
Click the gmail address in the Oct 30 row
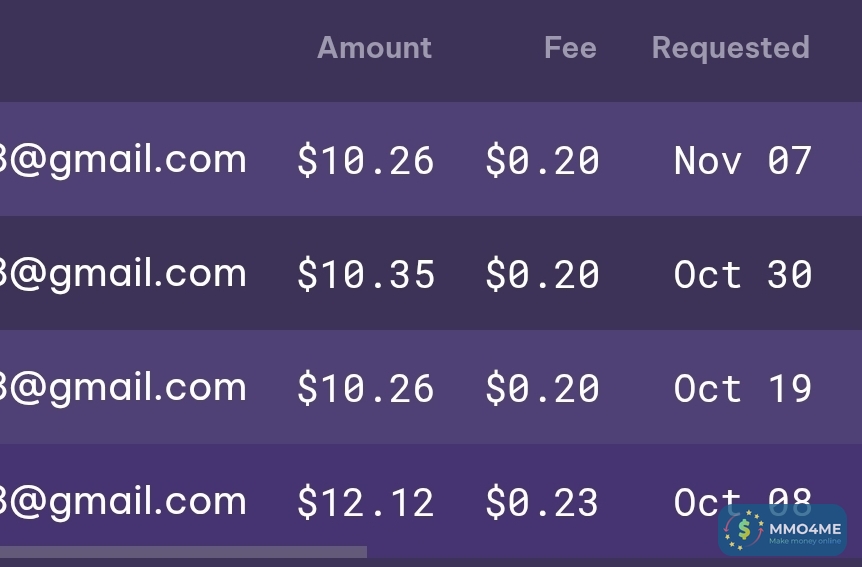(123, 274)
